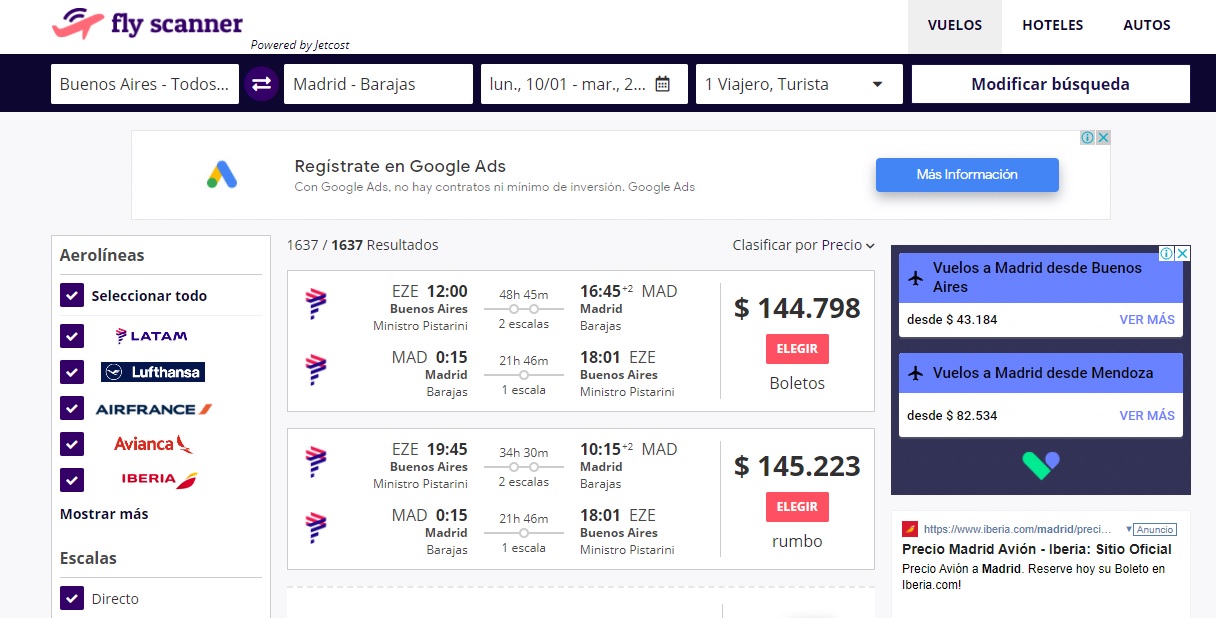Click plane icon in Mendoza ad

coord(916,373)
